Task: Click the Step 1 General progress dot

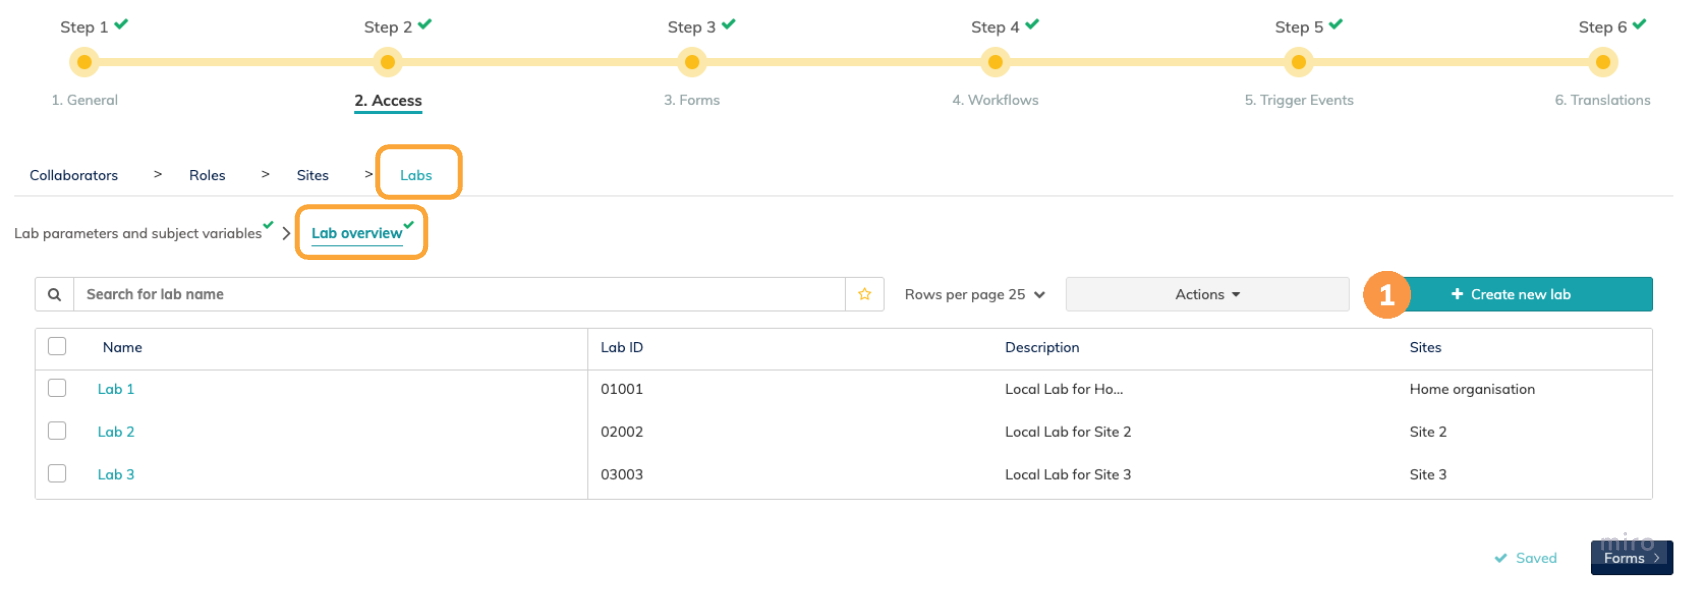Action: pos(85,62)
